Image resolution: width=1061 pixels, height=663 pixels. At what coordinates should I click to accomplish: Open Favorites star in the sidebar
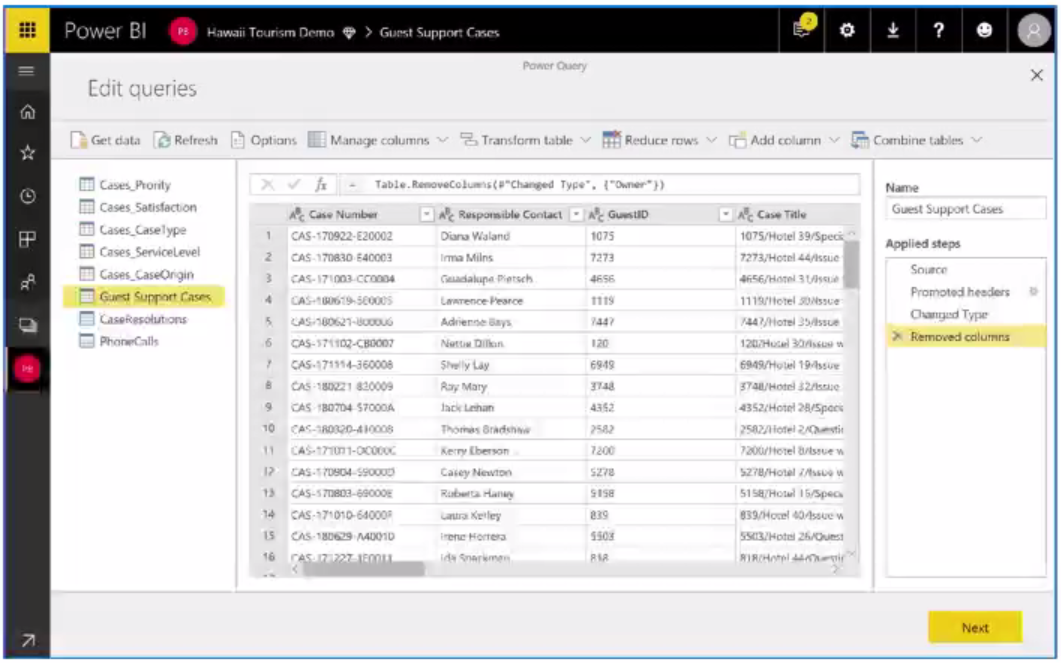28,153
